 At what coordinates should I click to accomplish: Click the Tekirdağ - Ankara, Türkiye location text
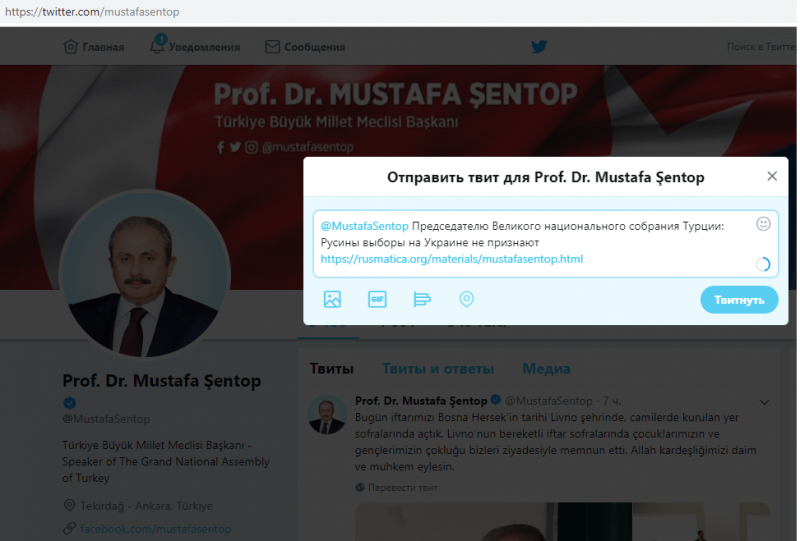(x=146, y=506)
